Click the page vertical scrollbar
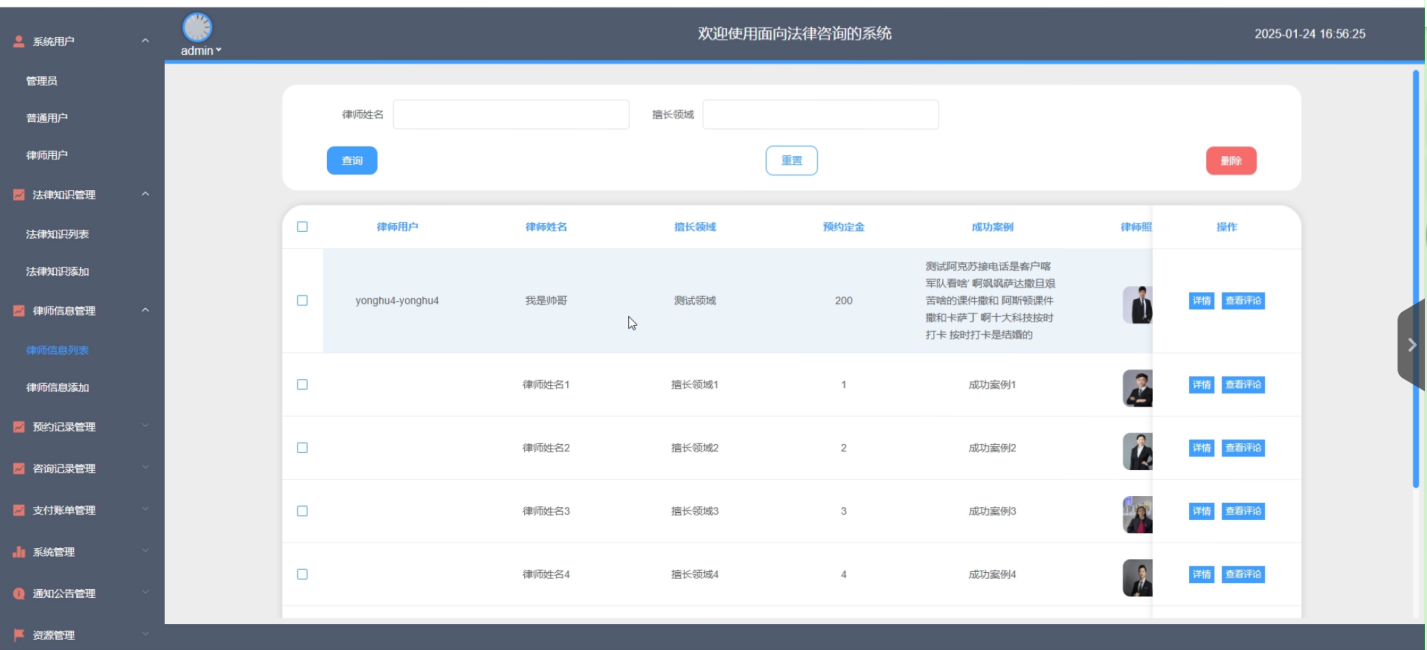 pyautogui.click(x=1416, y=278)
